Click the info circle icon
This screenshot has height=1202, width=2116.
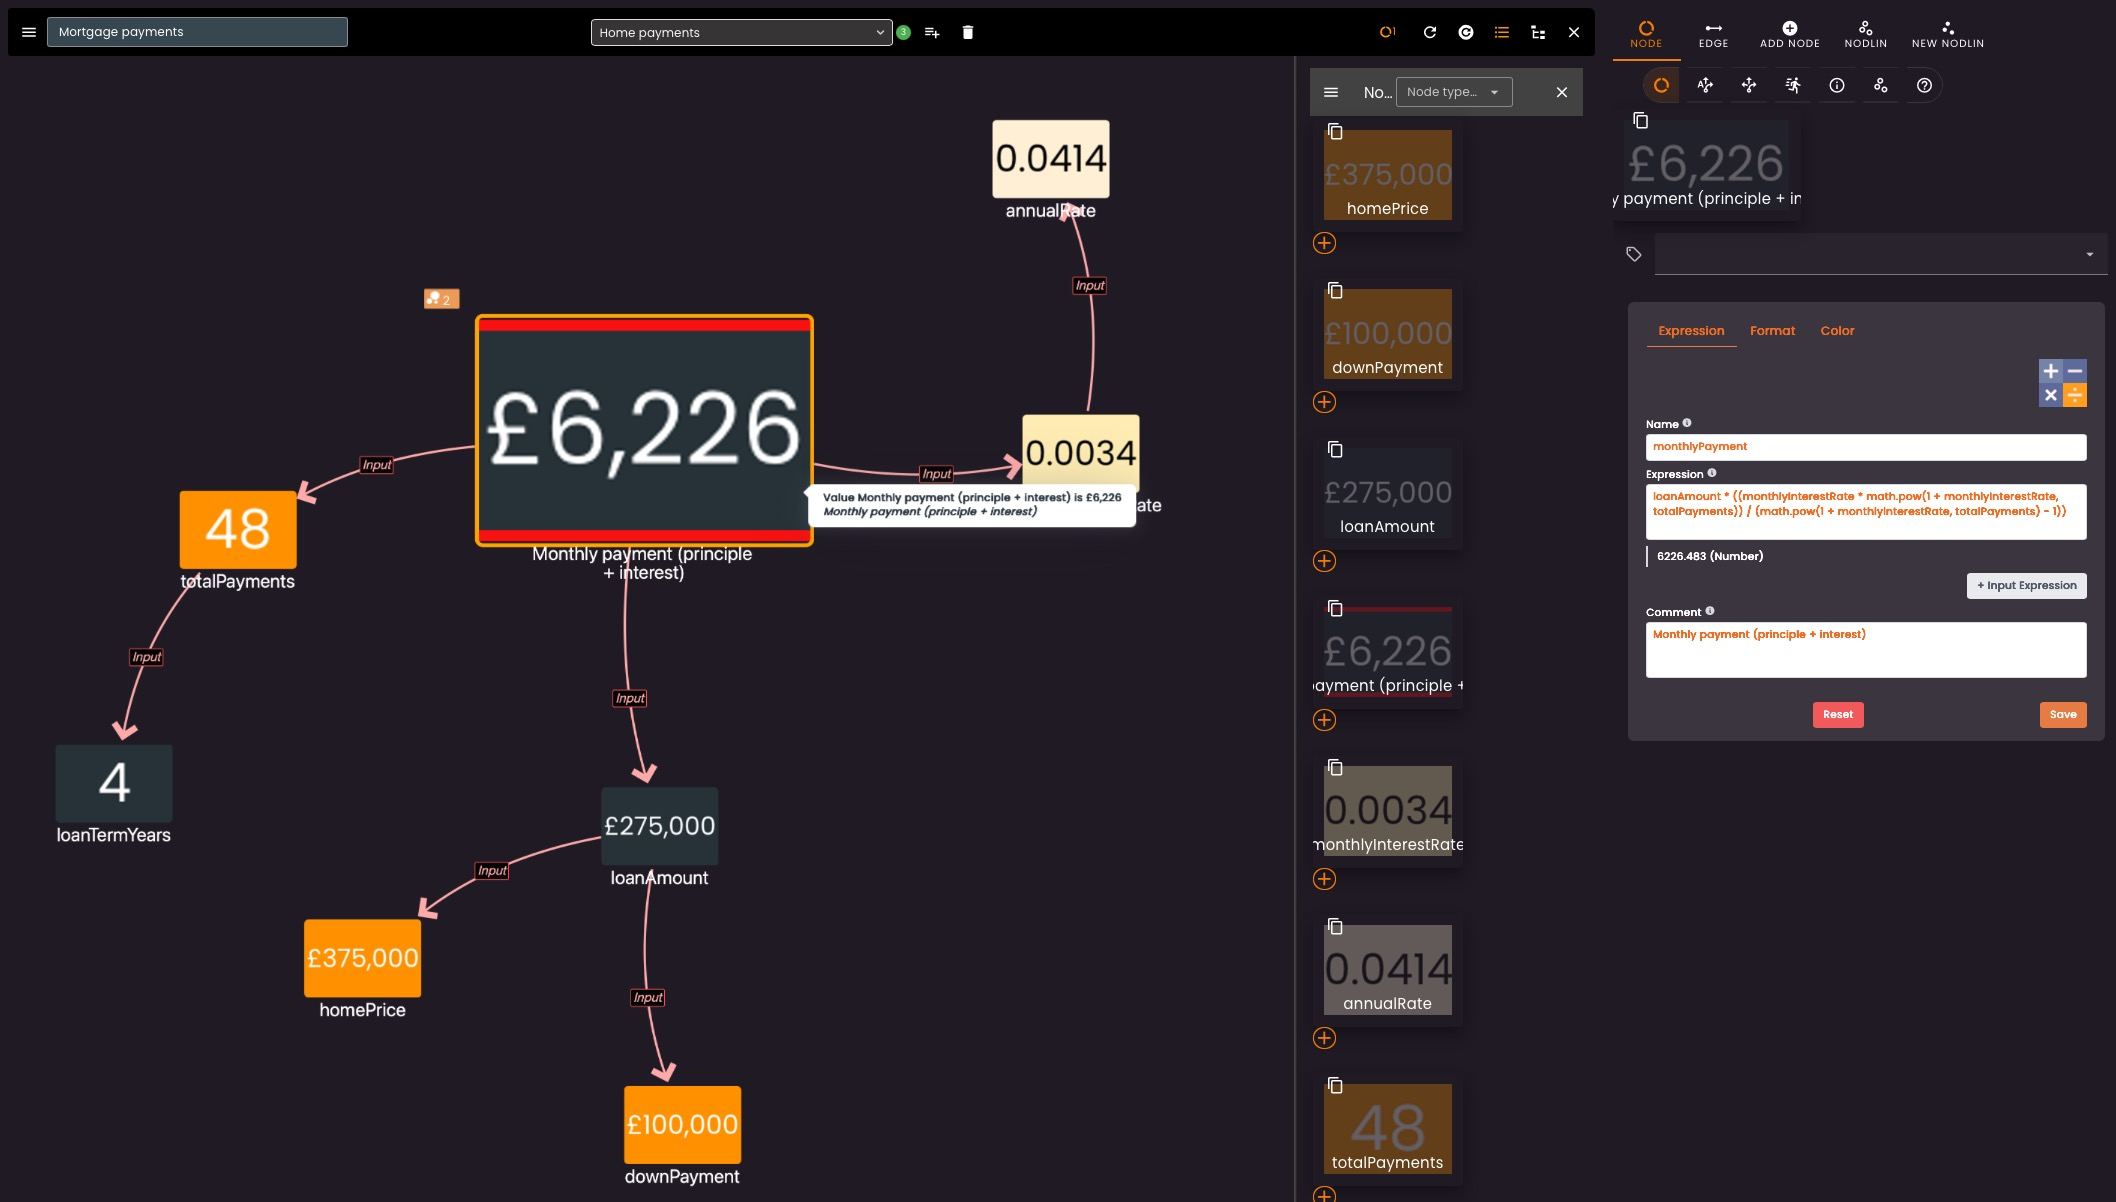coord(1836,85)
